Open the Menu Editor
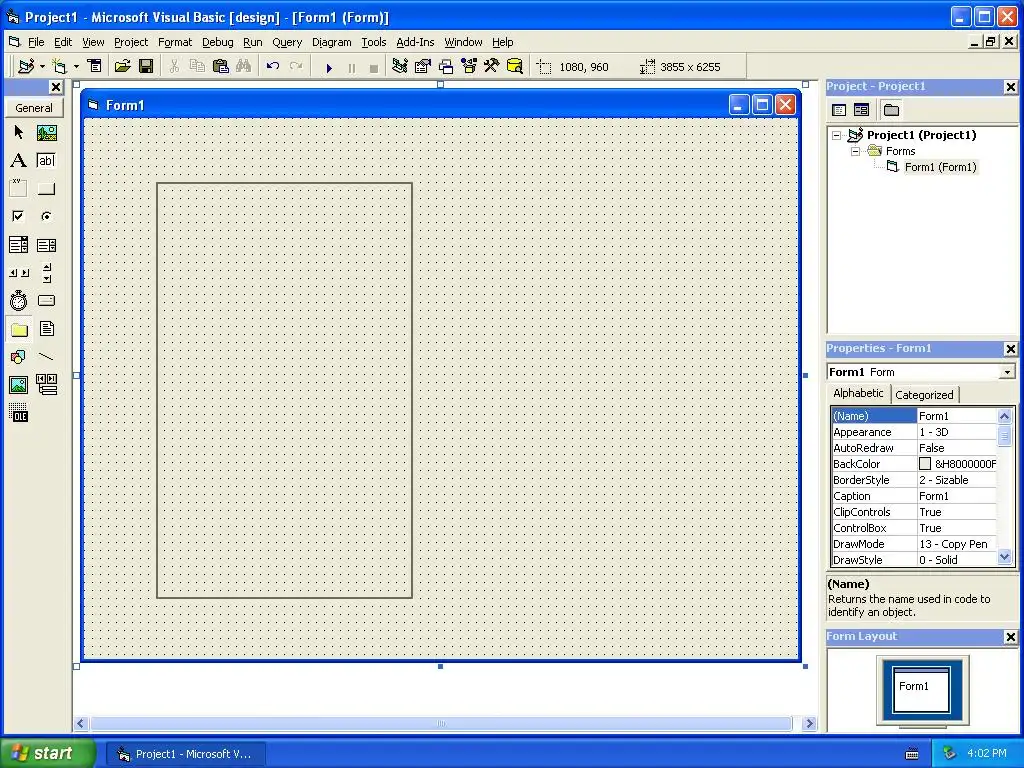 pyautogui.click(x=95, y=67)
